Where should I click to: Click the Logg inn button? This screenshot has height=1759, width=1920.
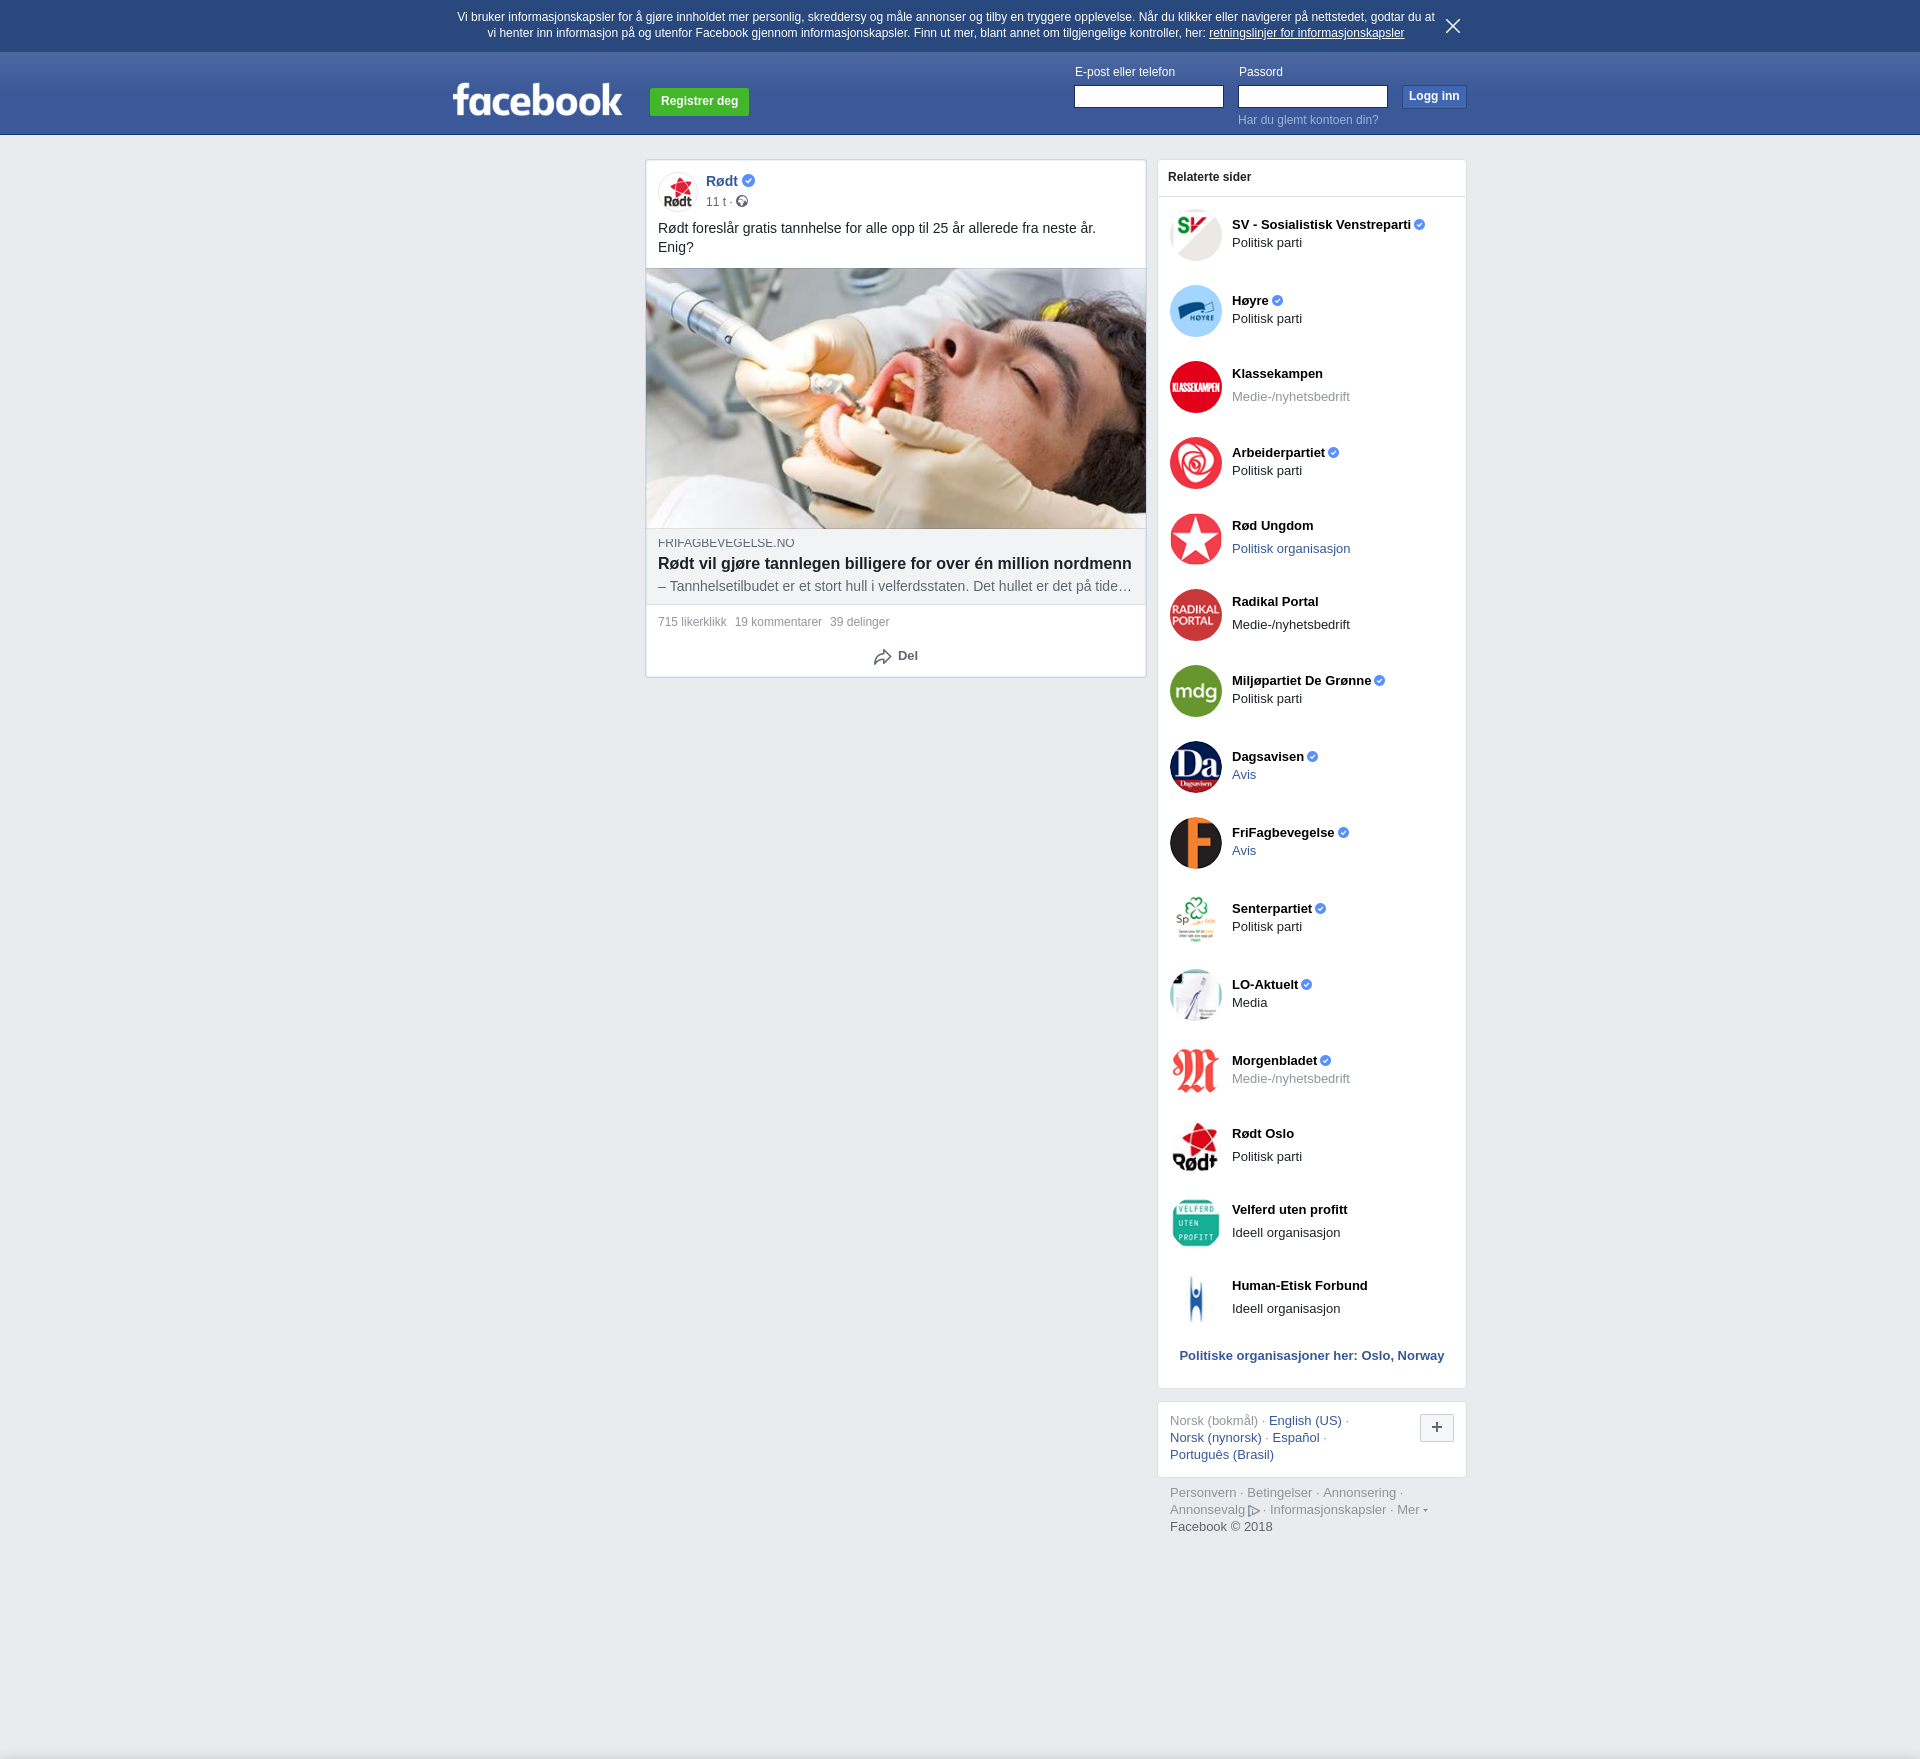[1434, 96]
